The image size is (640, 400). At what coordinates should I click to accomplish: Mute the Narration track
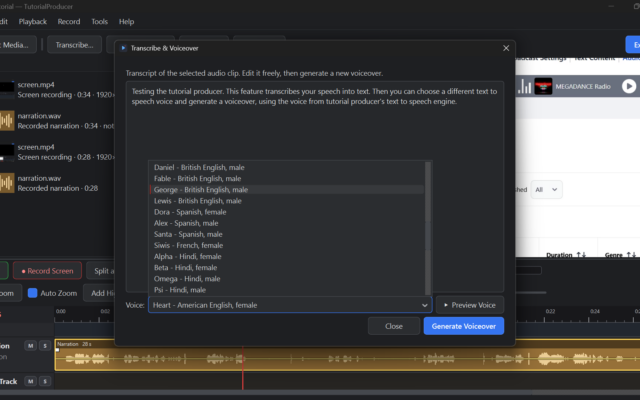click(x=30, y=346)
